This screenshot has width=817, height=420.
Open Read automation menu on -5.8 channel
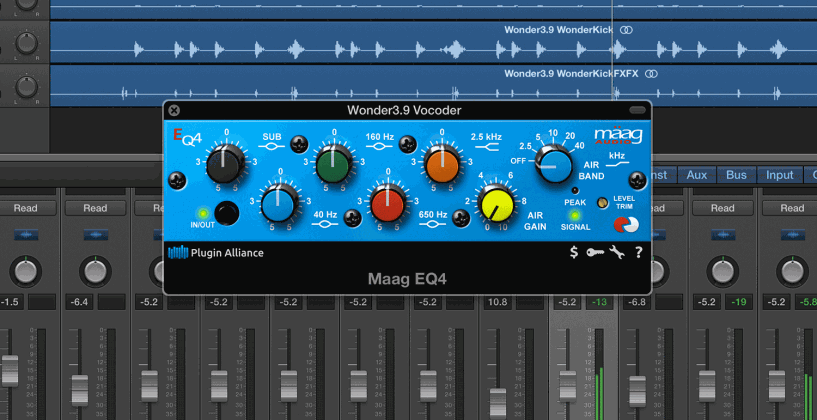[792, 208]
